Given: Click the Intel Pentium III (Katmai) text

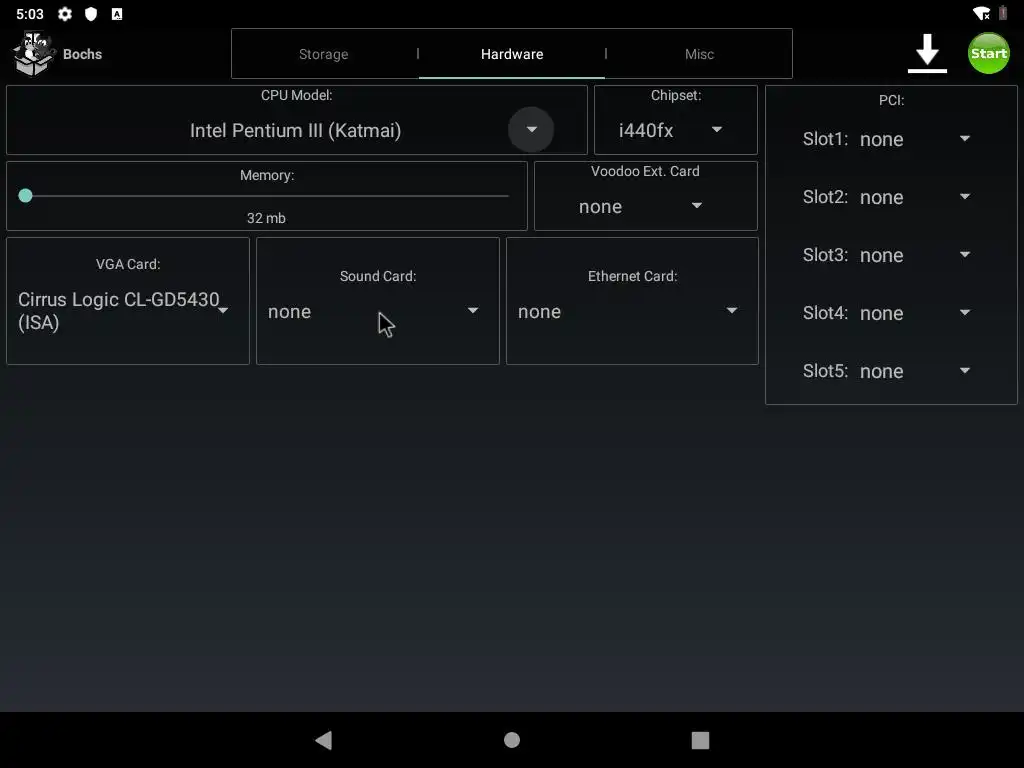Looking at the screenshot, I should 295,131.
